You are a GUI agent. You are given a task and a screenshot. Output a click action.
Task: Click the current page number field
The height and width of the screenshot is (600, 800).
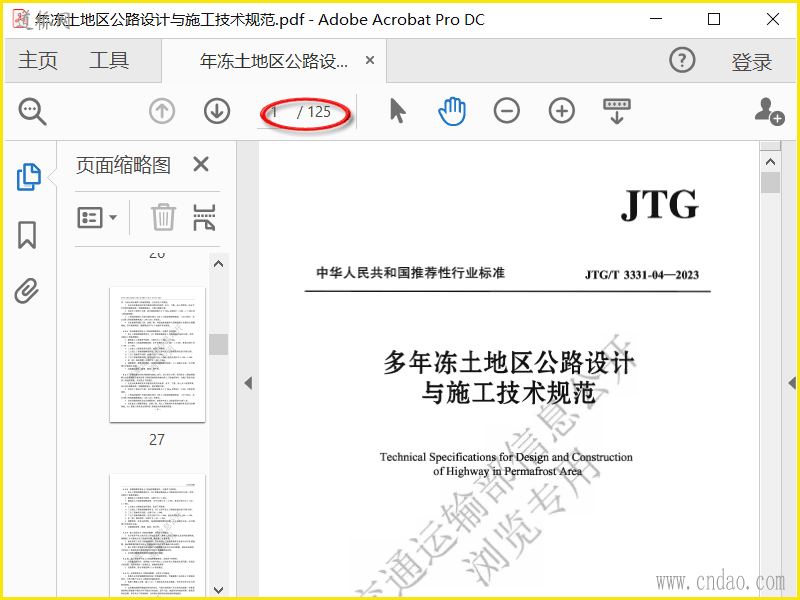pos(274,112)
